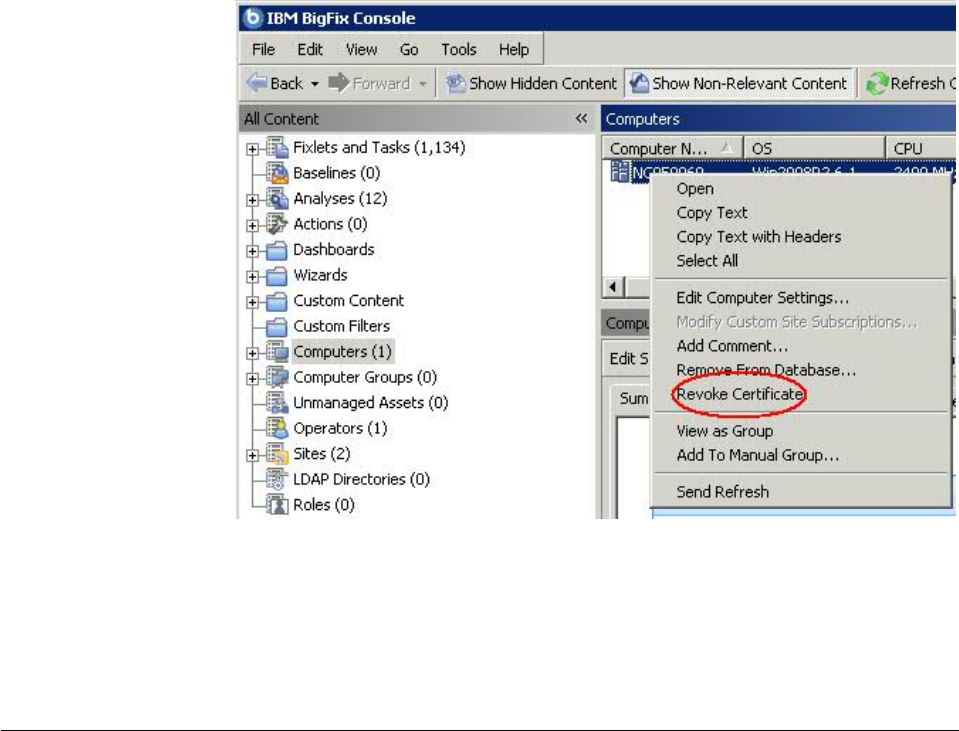This screenshot has height=731, width=959.
Task: Select View as Group
Action: (802, 431)
